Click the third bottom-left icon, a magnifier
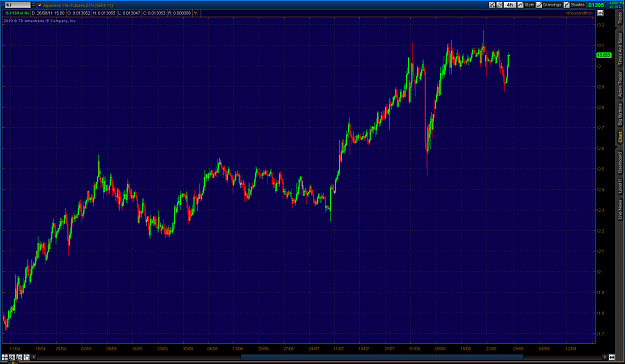 click(x=19, y=357)
